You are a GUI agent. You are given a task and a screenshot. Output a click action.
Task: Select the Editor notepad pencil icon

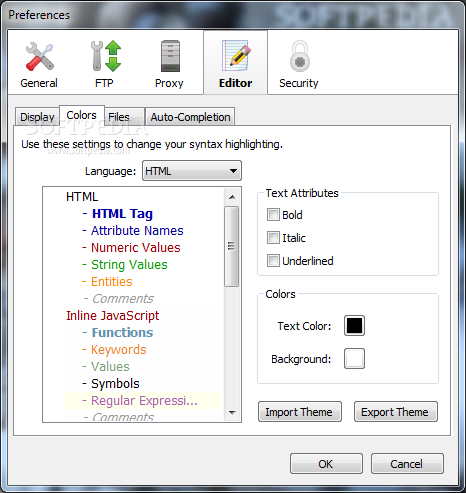pos(236,56)
